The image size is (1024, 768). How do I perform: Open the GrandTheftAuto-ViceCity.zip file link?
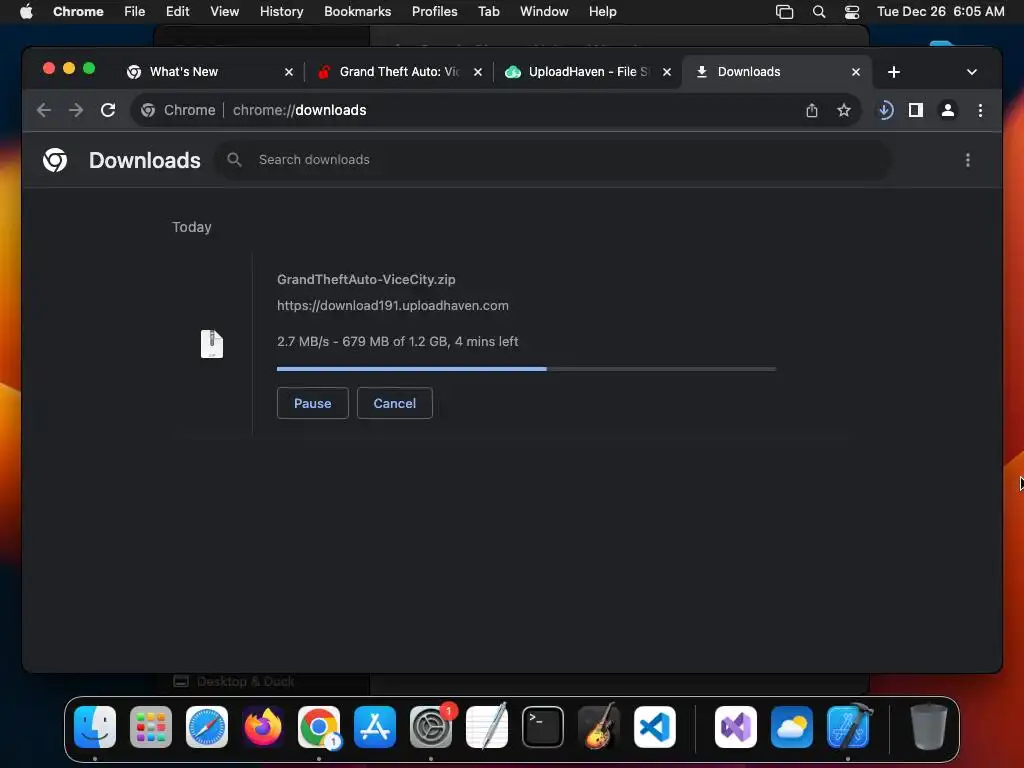click(x=366, y=280)
